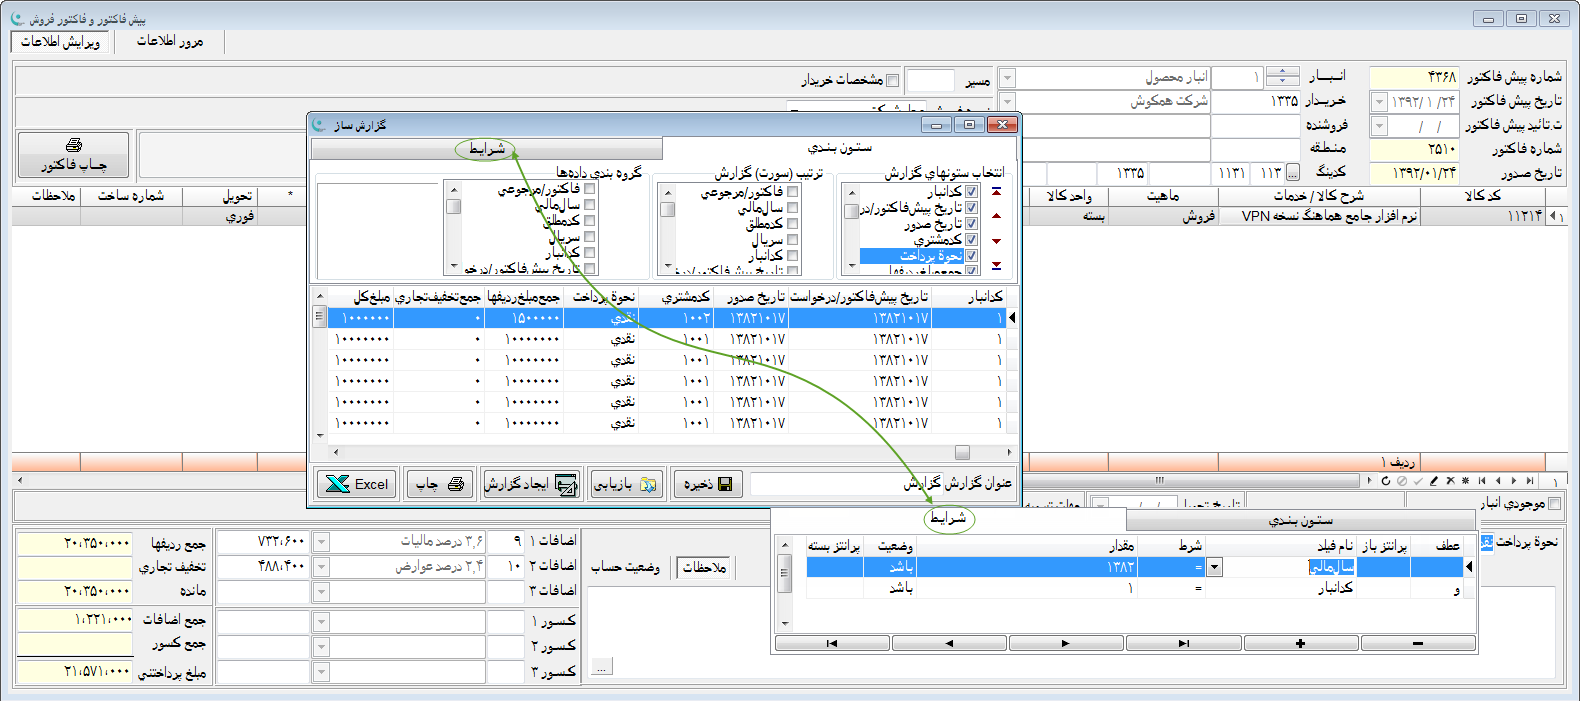
Task: Click the چاپ print button in report builder
Action: click(440, 484)
